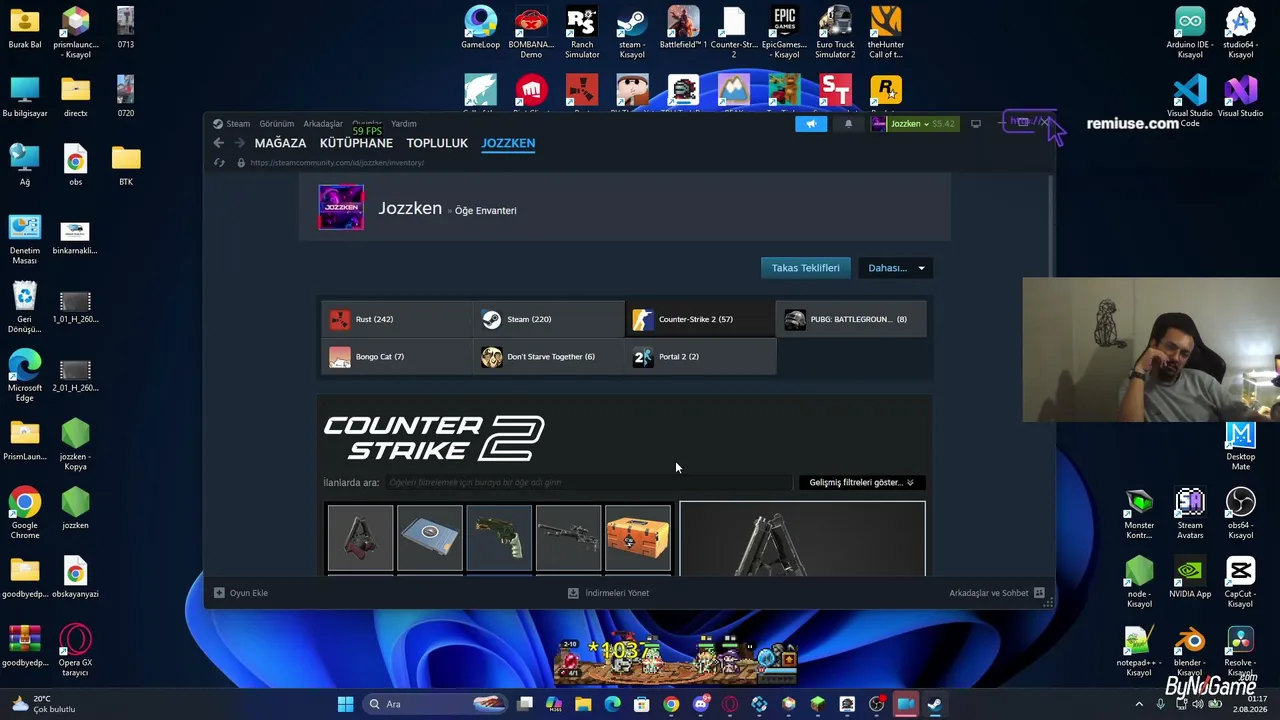Open Battlefield 1 desktop shortcut
This screenshot has height=720, width=1280.
[683, 28]
